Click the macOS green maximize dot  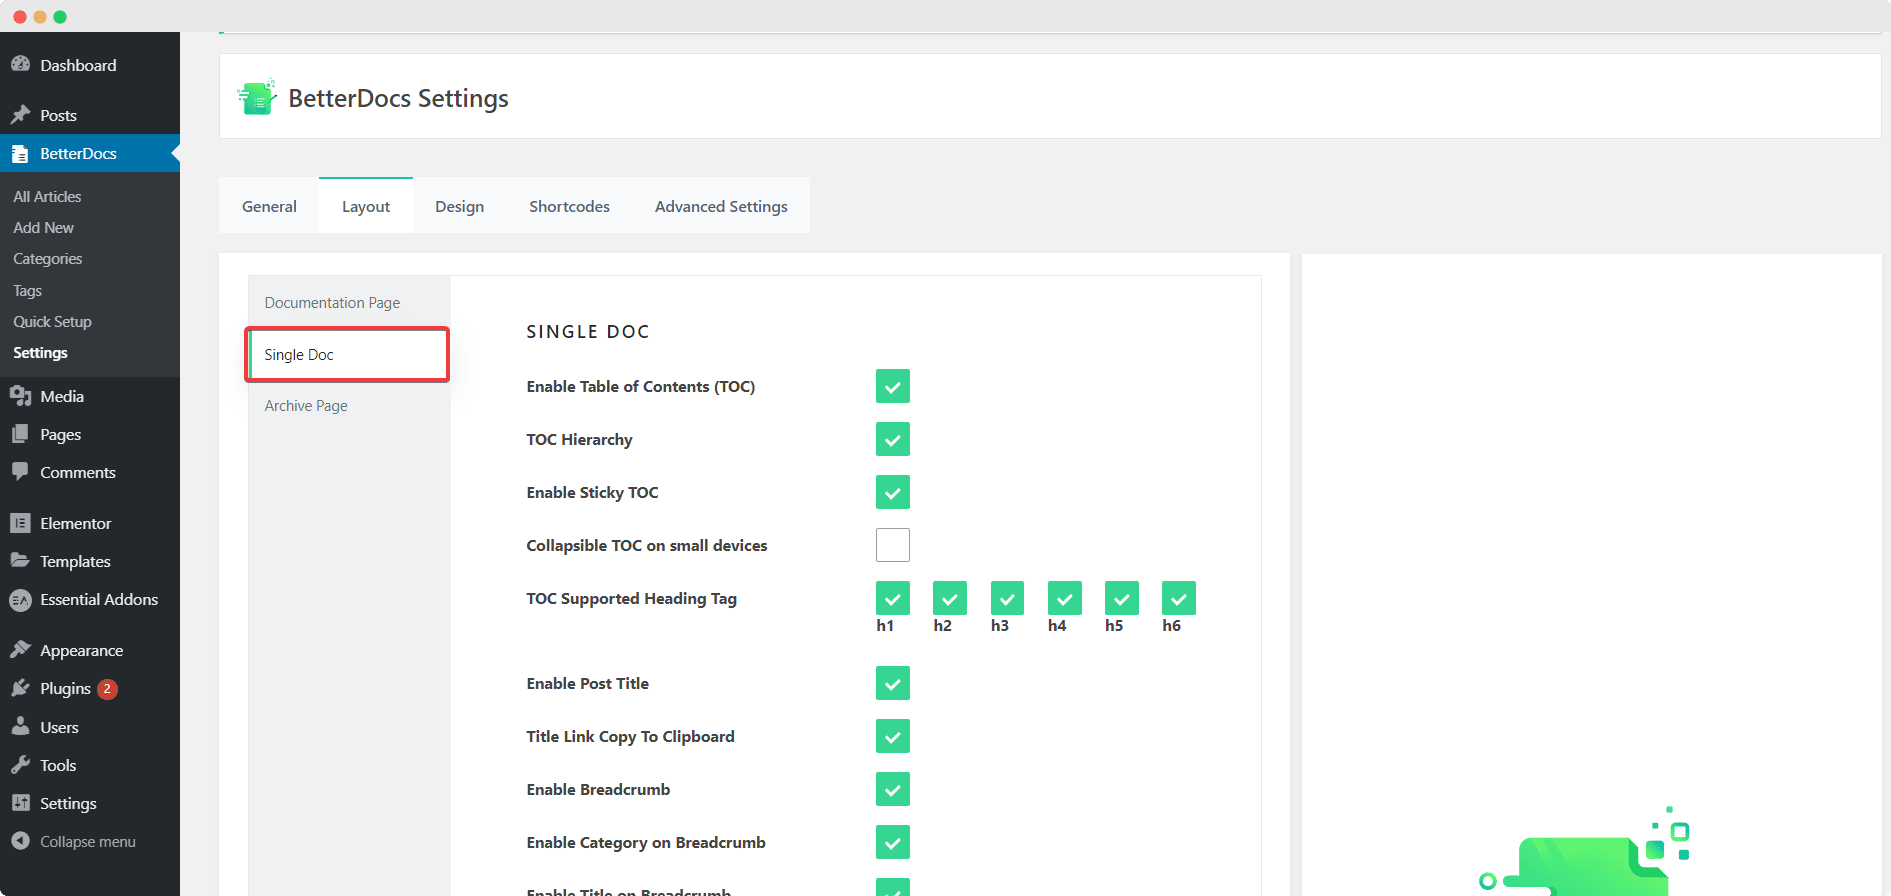[x=60, y=17]
